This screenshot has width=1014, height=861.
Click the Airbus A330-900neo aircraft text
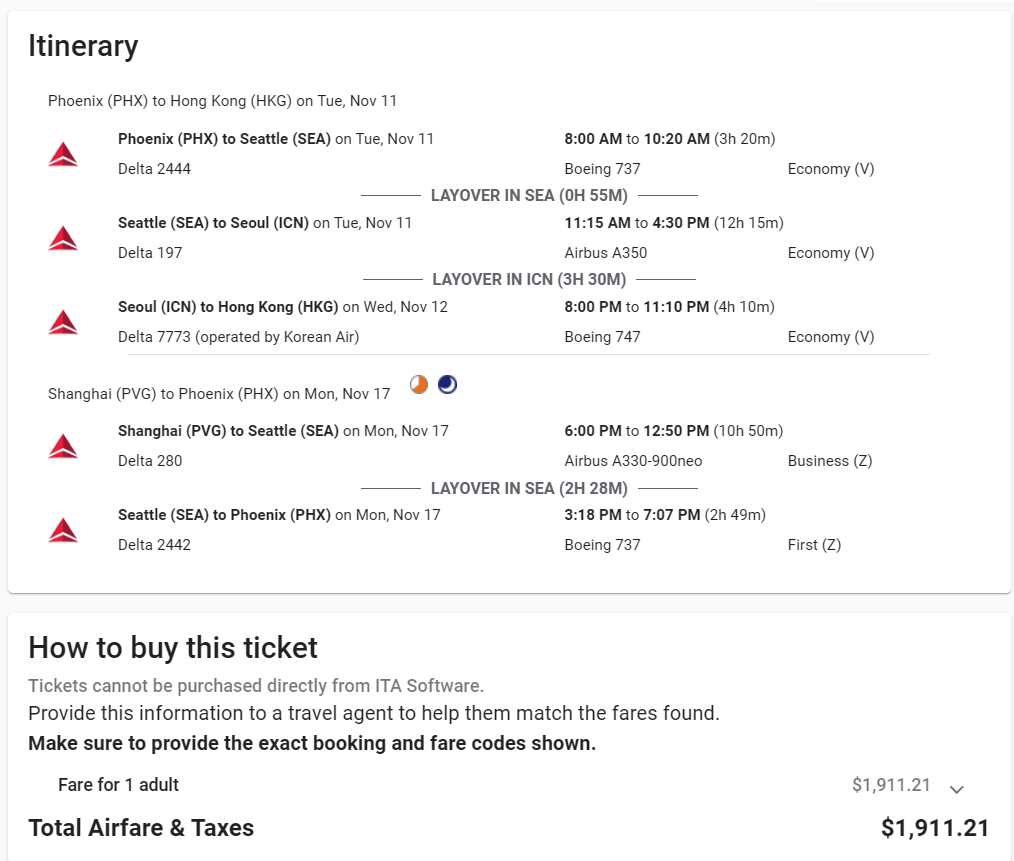point(633,461)
